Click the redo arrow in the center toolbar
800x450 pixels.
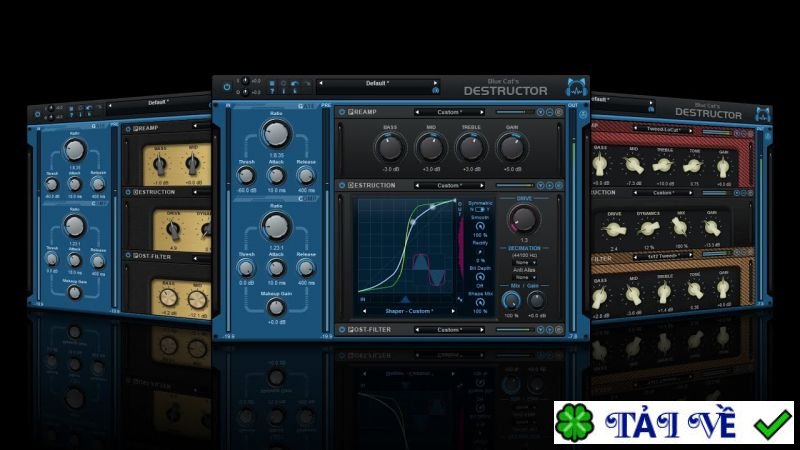pyautogui.click(x=307, y=84)
